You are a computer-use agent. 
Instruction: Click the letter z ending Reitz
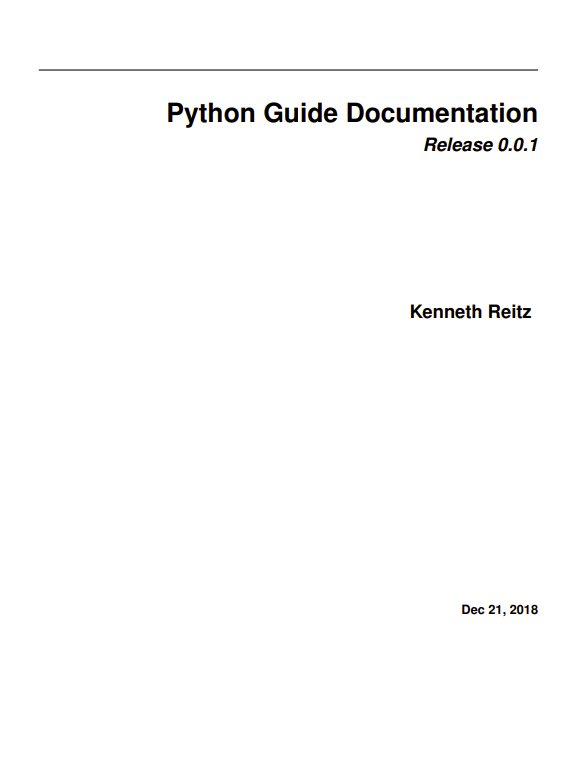(527, 314)
